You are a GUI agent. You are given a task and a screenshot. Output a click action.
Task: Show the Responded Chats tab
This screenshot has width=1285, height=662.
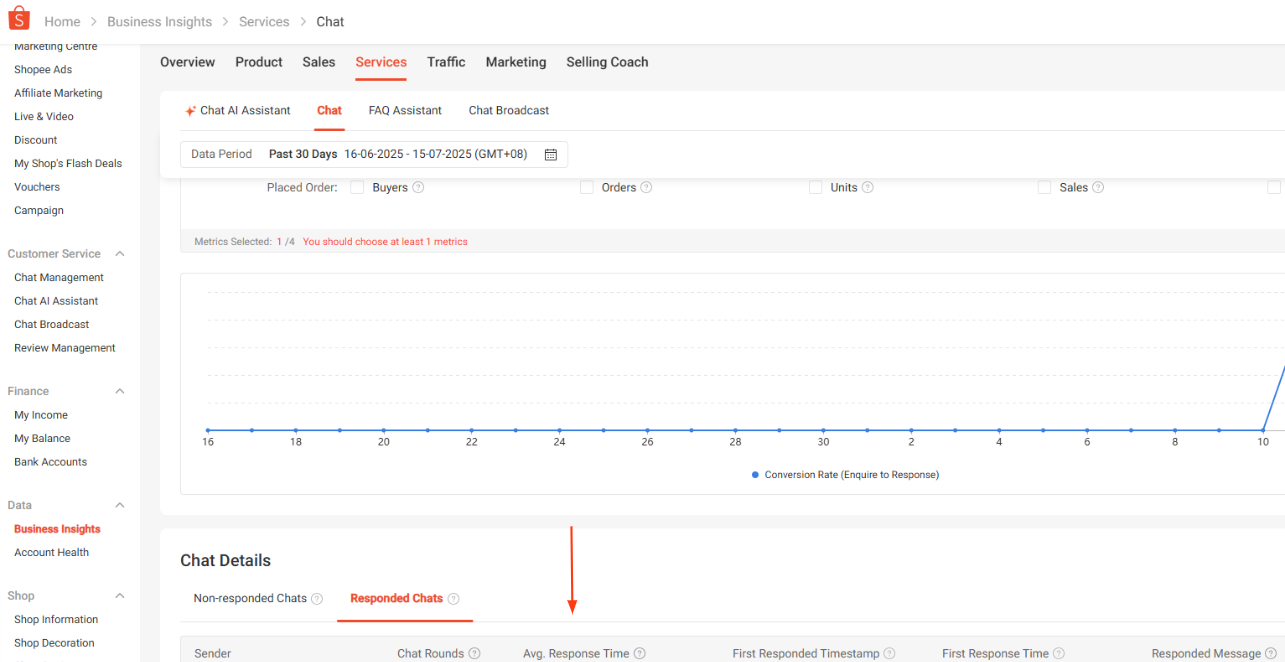(x=396, y=599)
